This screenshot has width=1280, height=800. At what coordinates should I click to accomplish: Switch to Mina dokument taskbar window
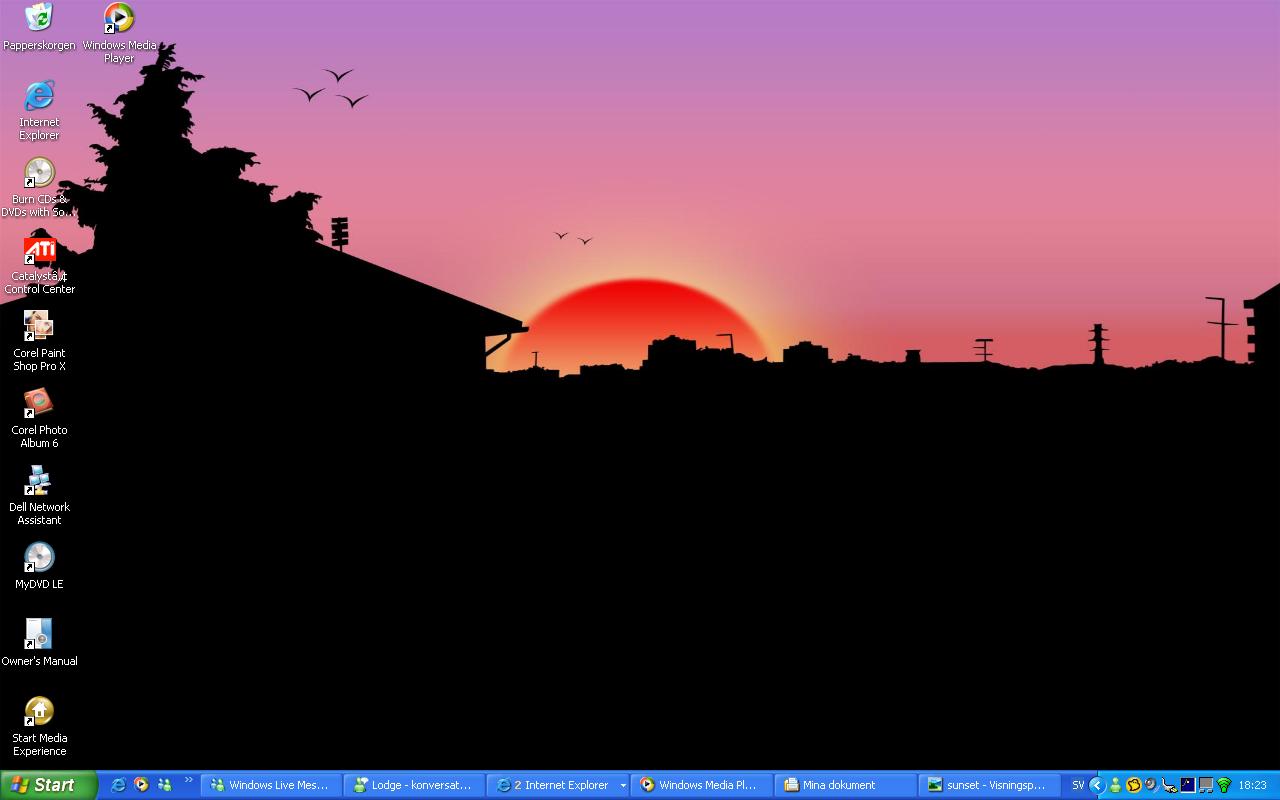[846, 785]
